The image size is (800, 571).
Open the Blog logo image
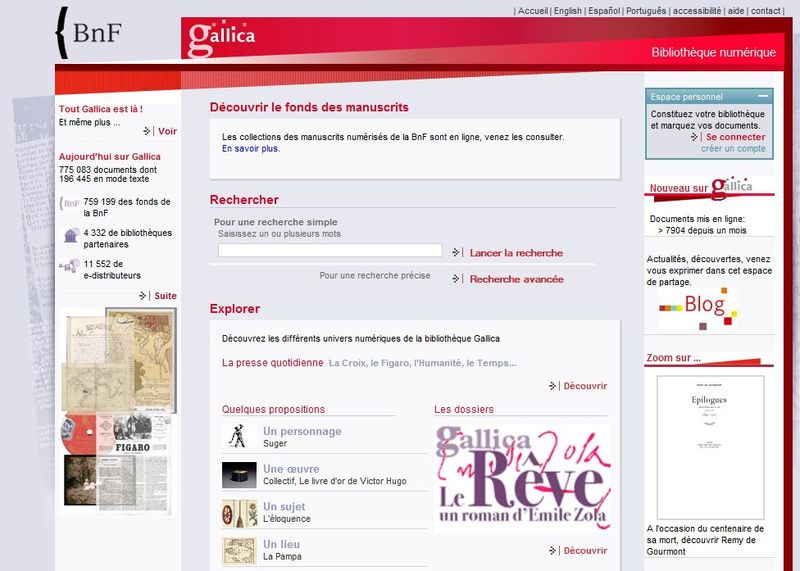tap(698, 308)
